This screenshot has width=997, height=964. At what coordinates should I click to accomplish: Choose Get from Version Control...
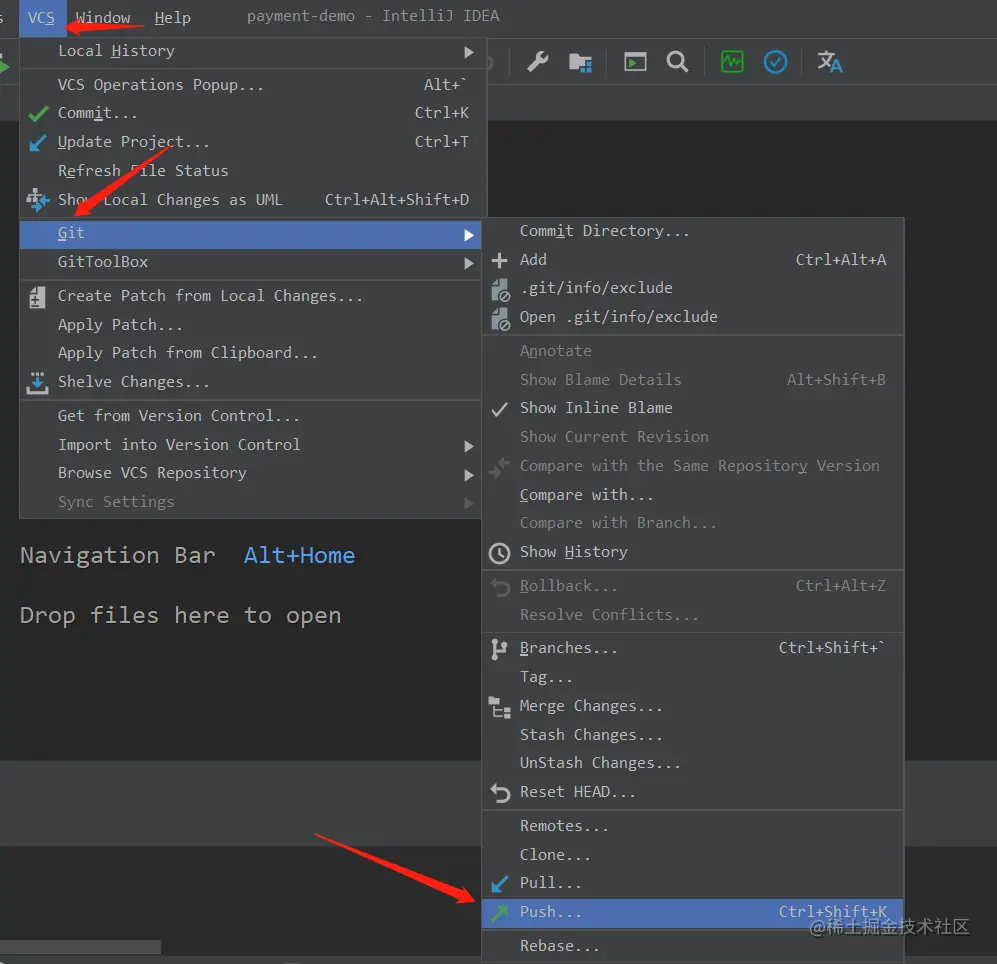tap(250, 416)
